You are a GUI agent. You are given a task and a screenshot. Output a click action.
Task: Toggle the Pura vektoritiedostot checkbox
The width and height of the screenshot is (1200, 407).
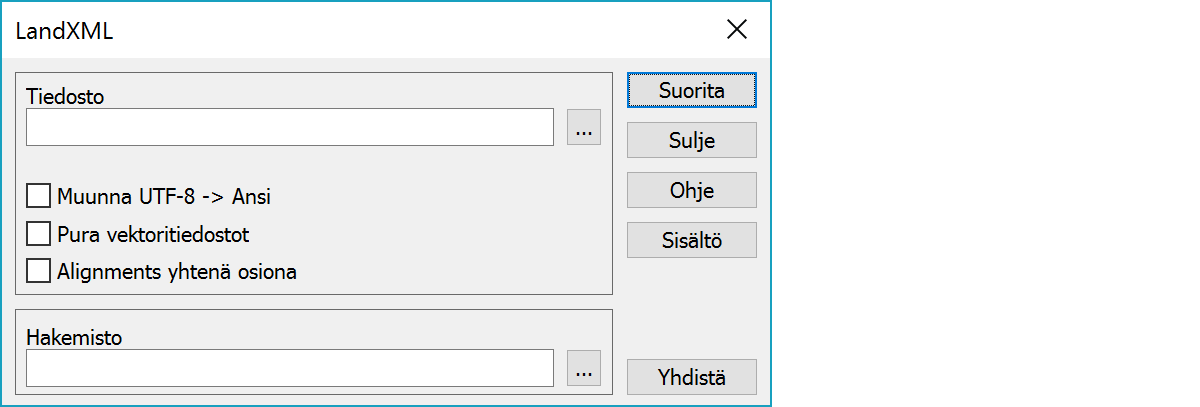coord(38,235)
